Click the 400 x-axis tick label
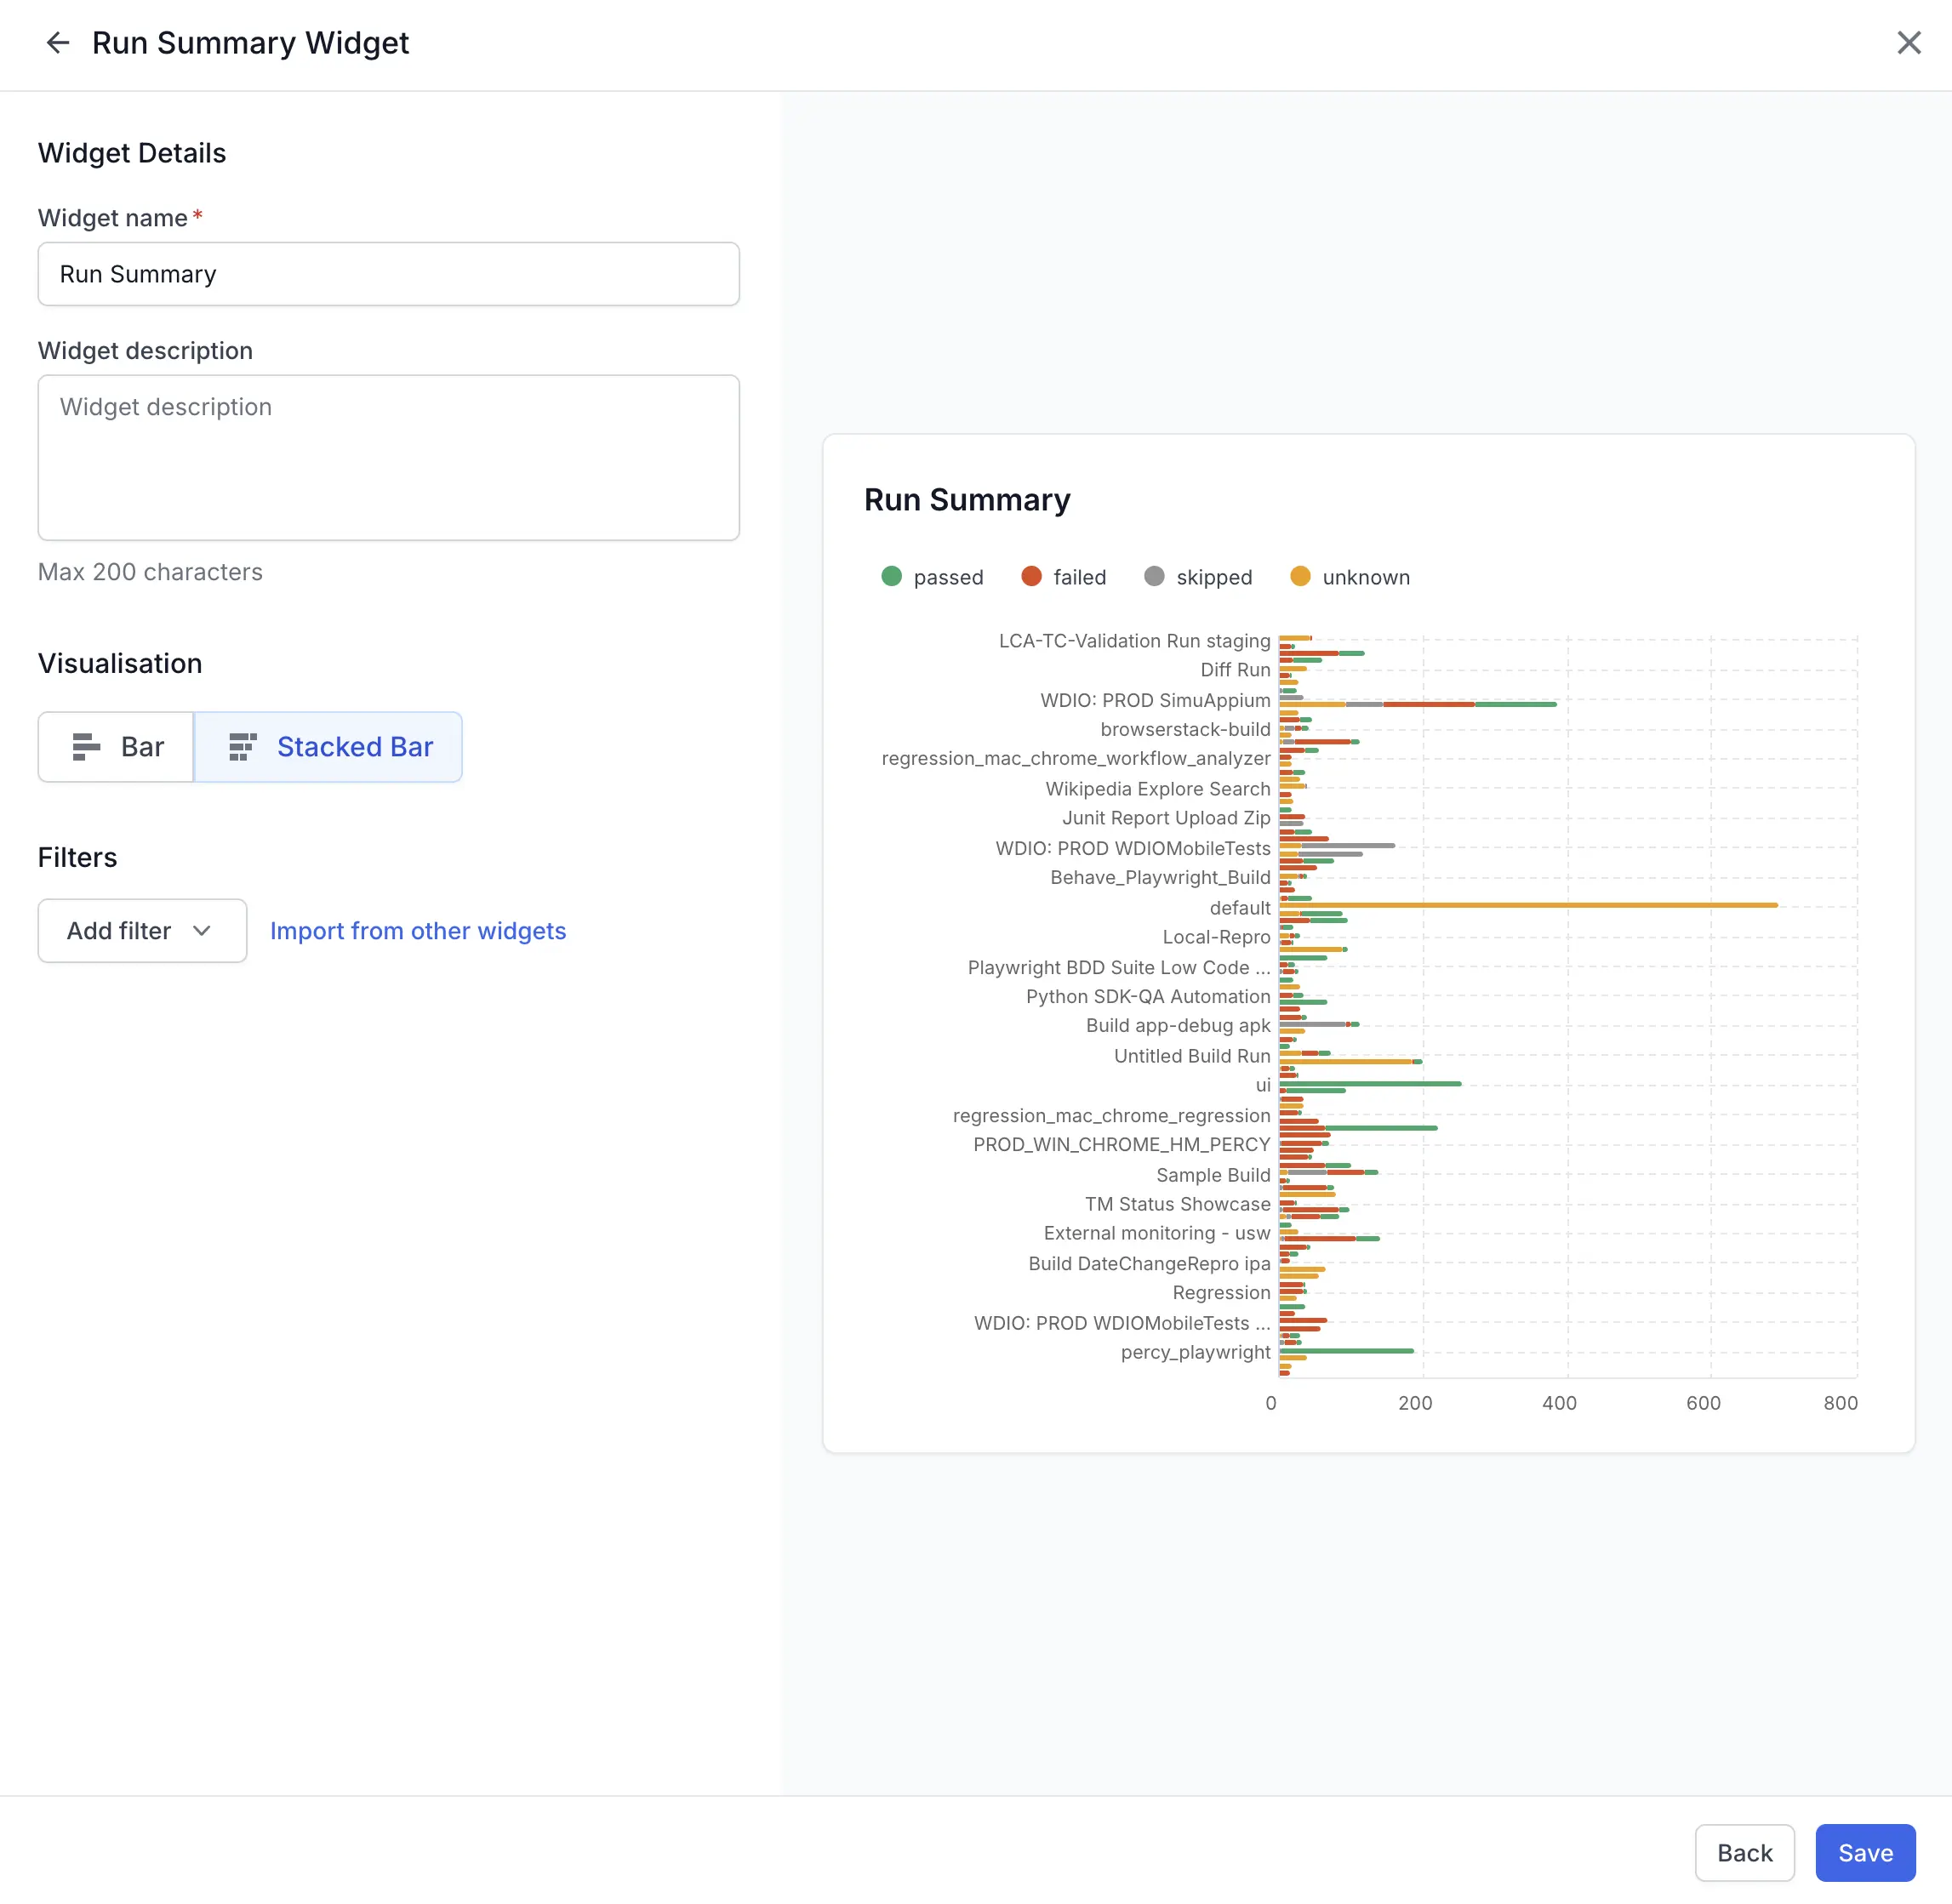This screenshot has height=1904, width=1952. click(1559, 1403)
